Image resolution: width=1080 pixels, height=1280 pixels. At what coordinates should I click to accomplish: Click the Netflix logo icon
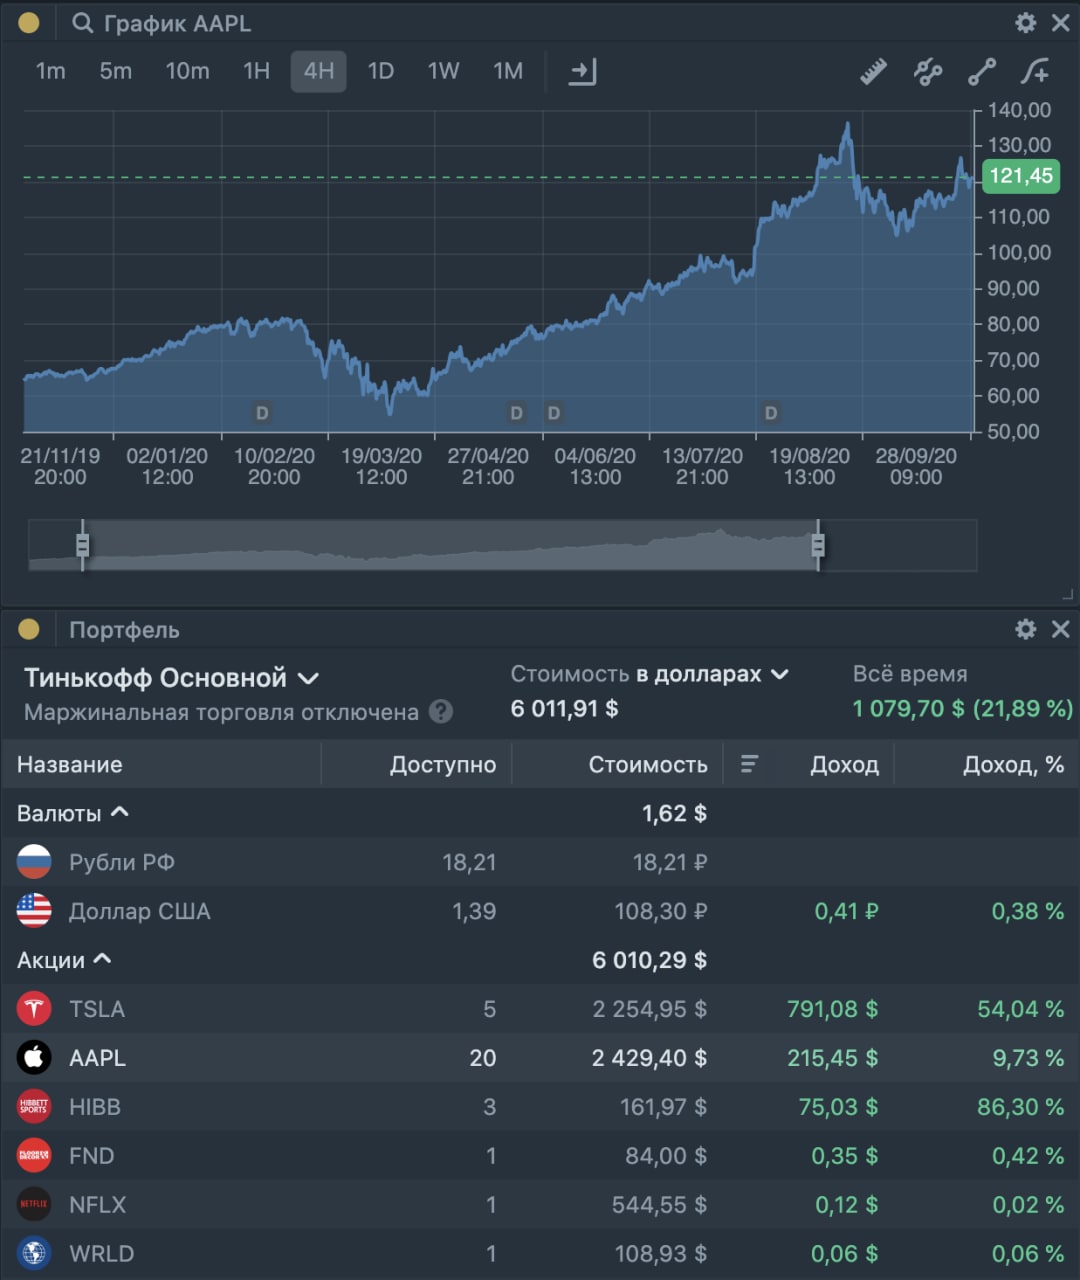pyautogui.click(x=34, y=1205)
